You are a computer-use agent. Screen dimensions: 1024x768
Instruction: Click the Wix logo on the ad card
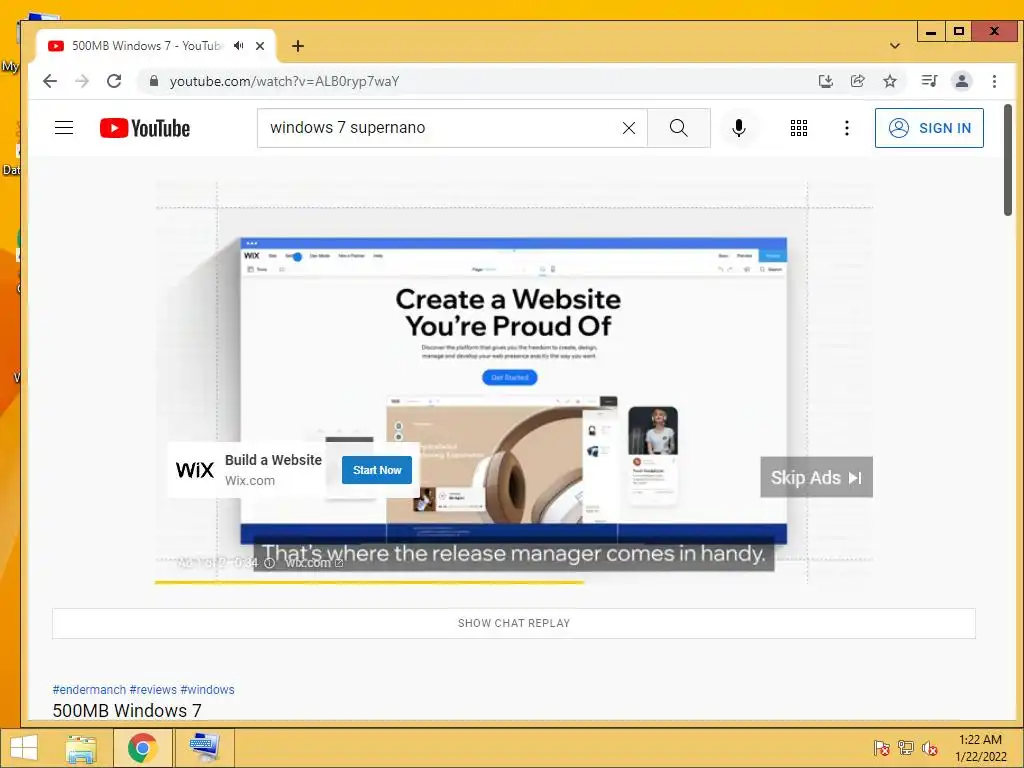point(195,470)
